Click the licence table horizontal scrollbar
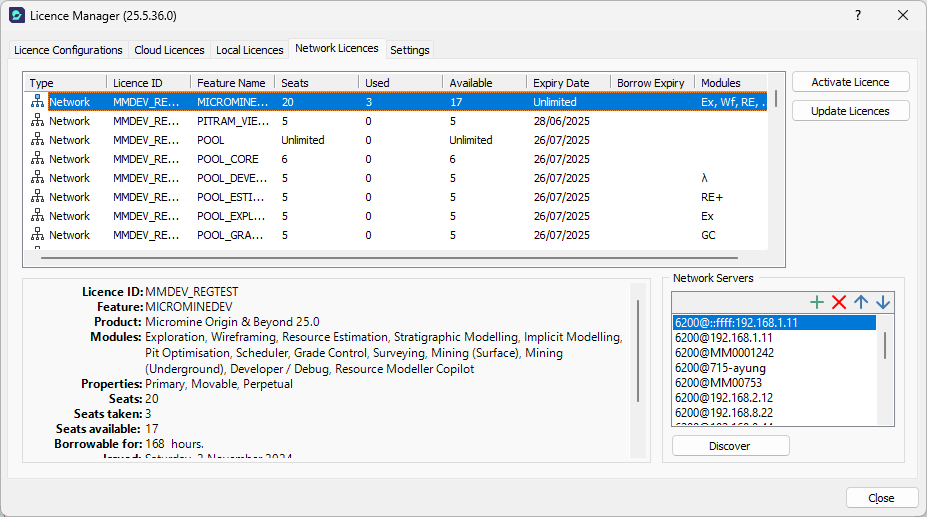The image size is (927, 517). (389, 258)
